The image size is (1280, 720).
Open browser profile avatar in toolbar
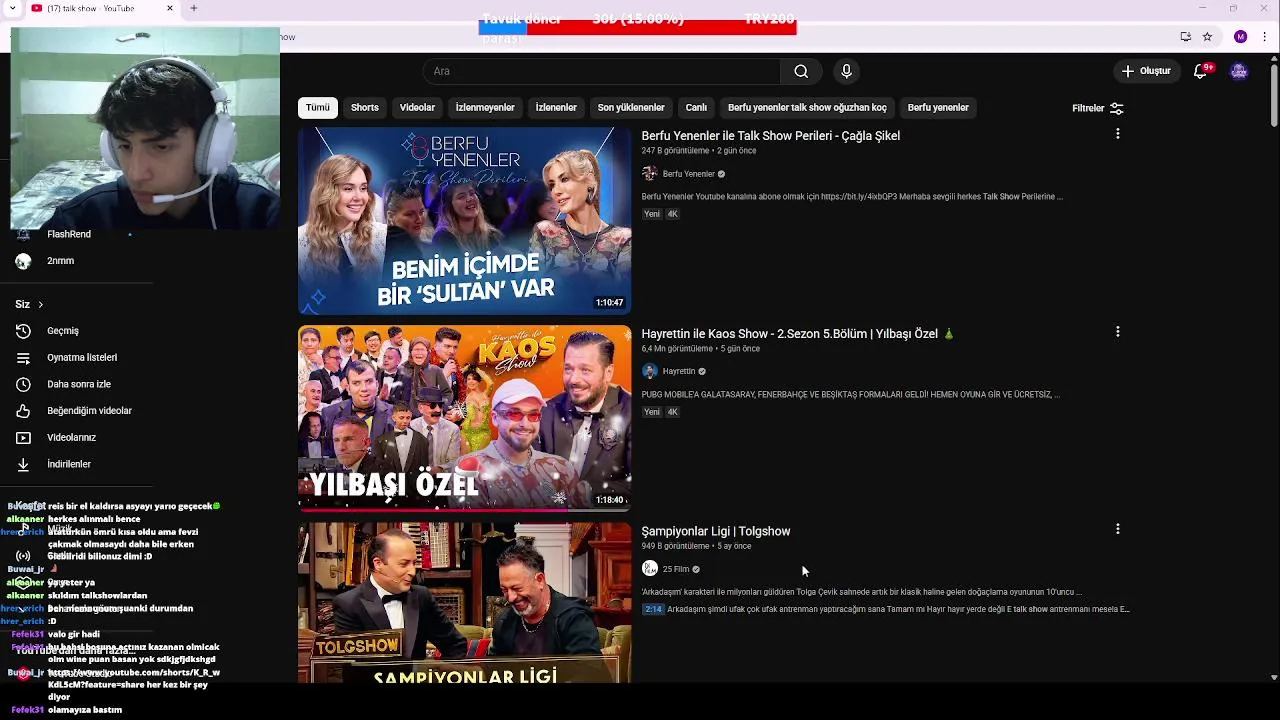click(1241, 37)
